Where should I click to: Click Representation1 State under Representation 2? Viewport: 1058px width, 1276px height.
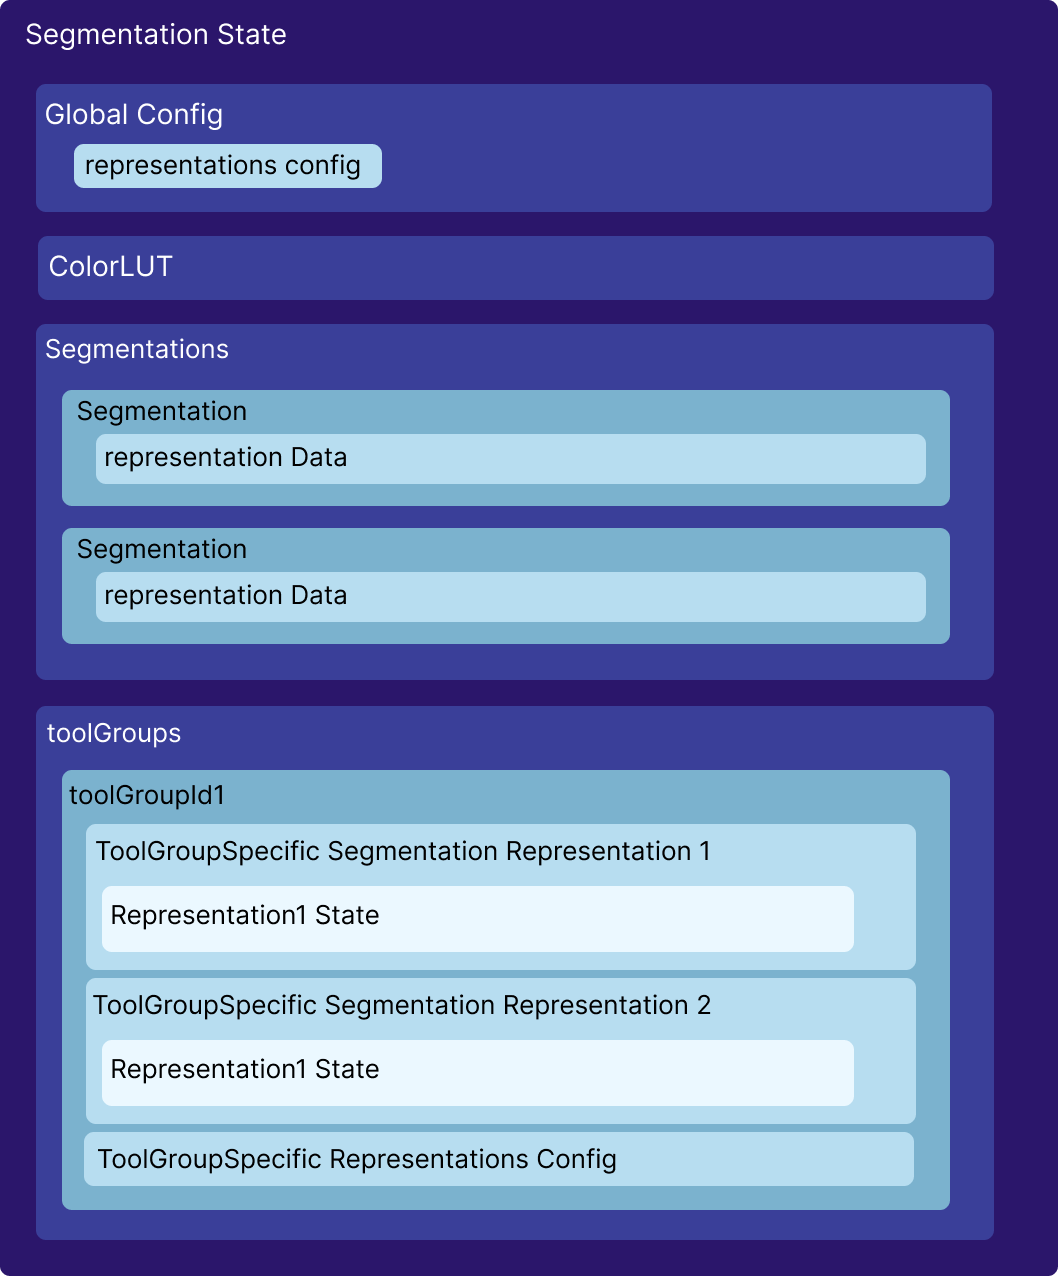(477, 1072)
